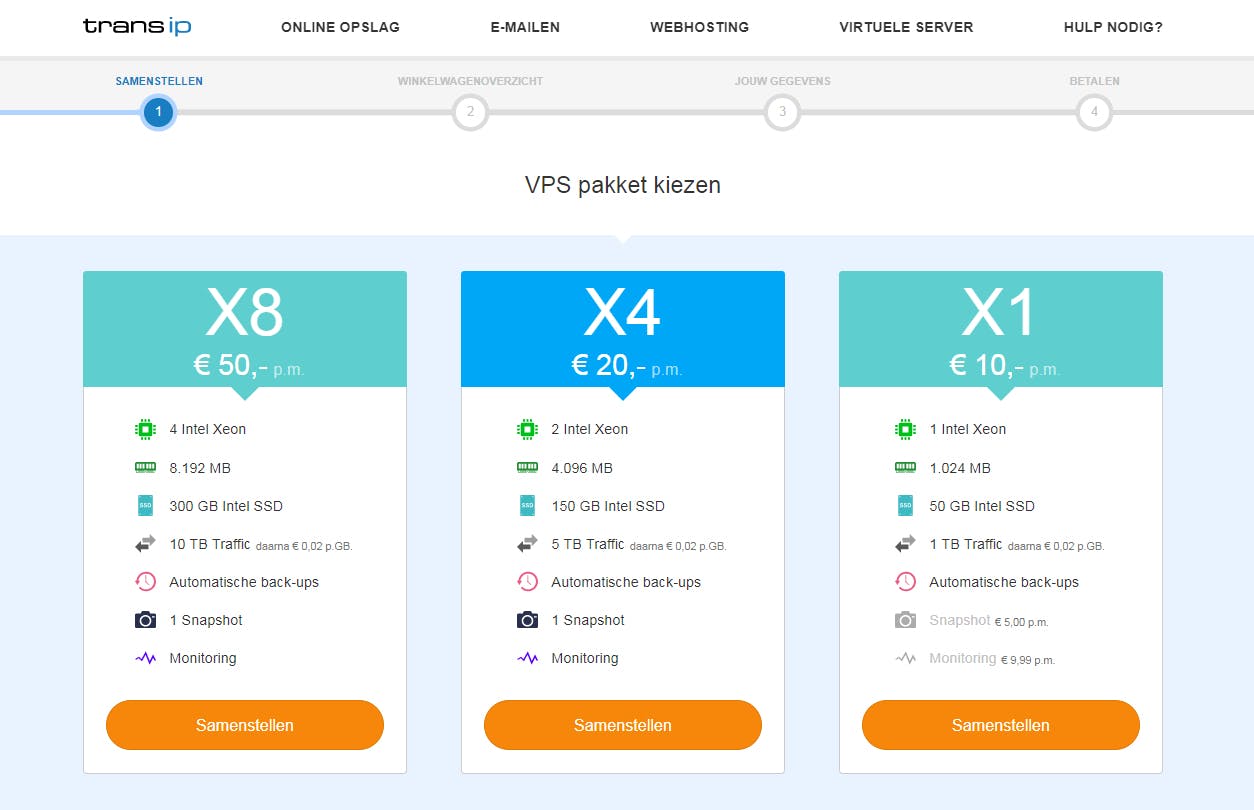Click the X4 automatic back-ups clock icon
1254x810 pixels.
527,582
